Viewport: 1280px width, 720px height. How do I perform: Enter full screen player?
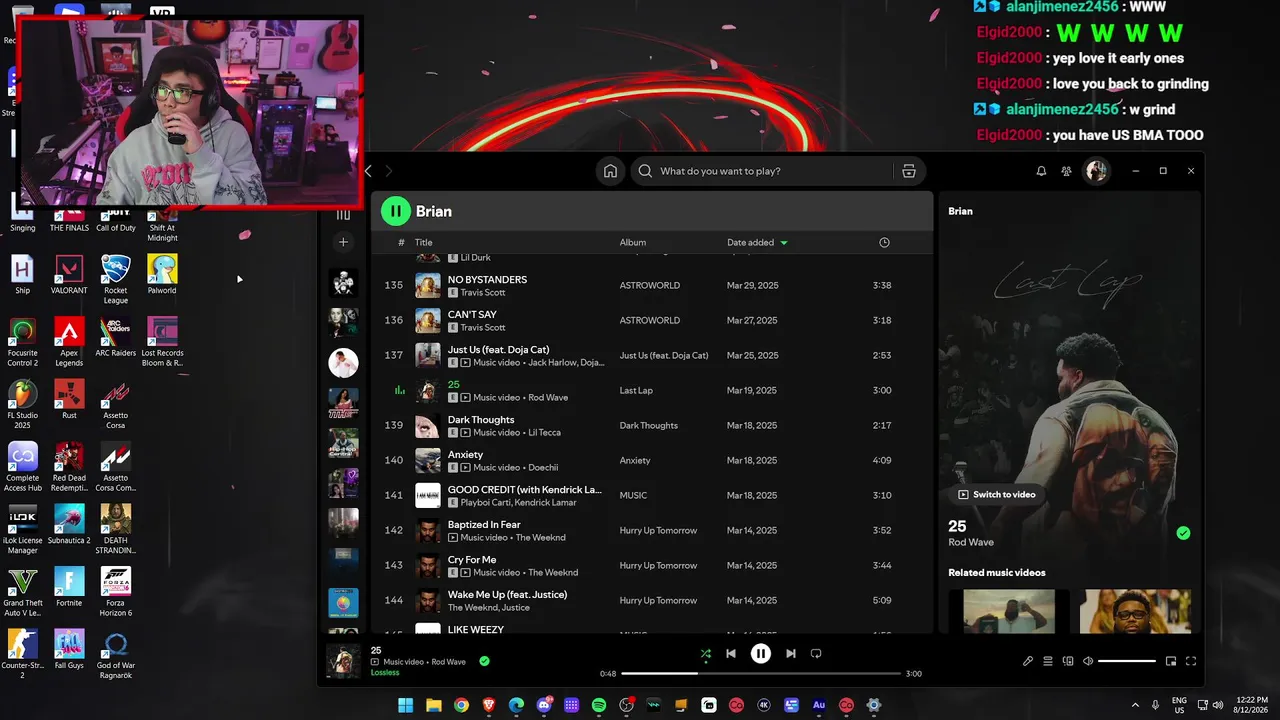pyautogui.click(x=1191, y=661)
